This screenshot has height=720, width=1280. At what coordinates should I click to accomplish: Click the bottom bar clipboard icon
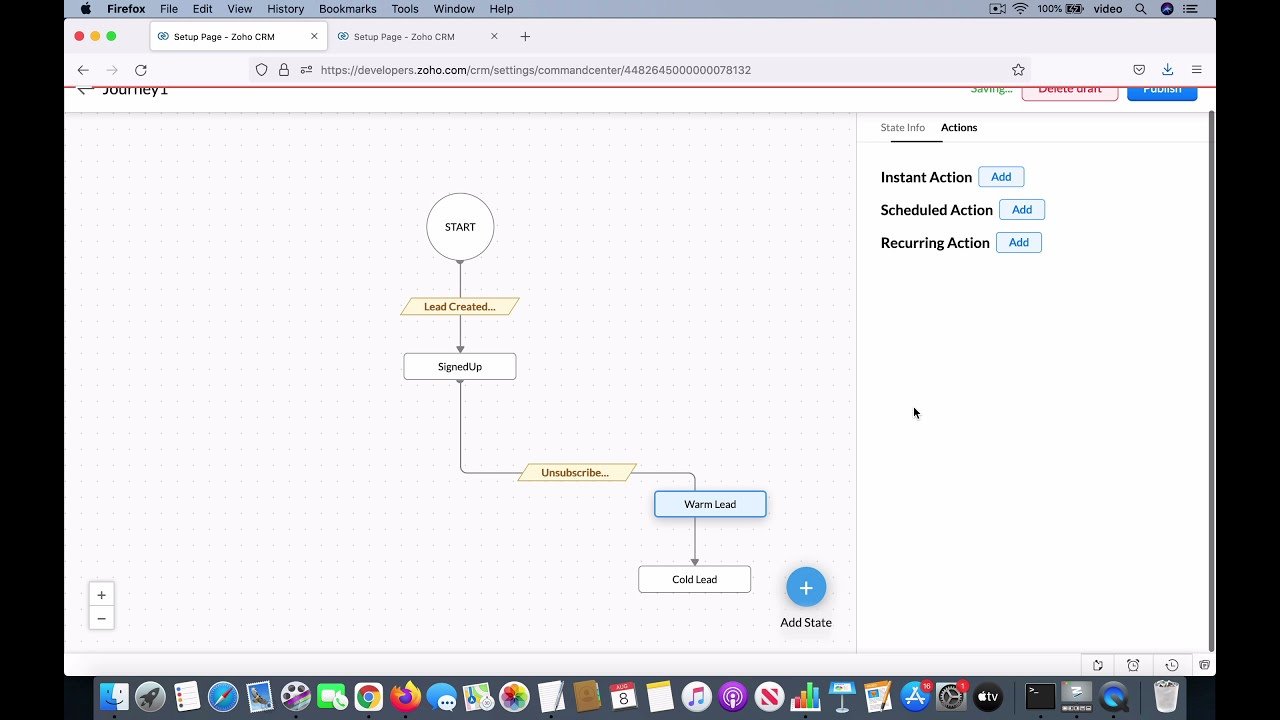click(1097, 665)
